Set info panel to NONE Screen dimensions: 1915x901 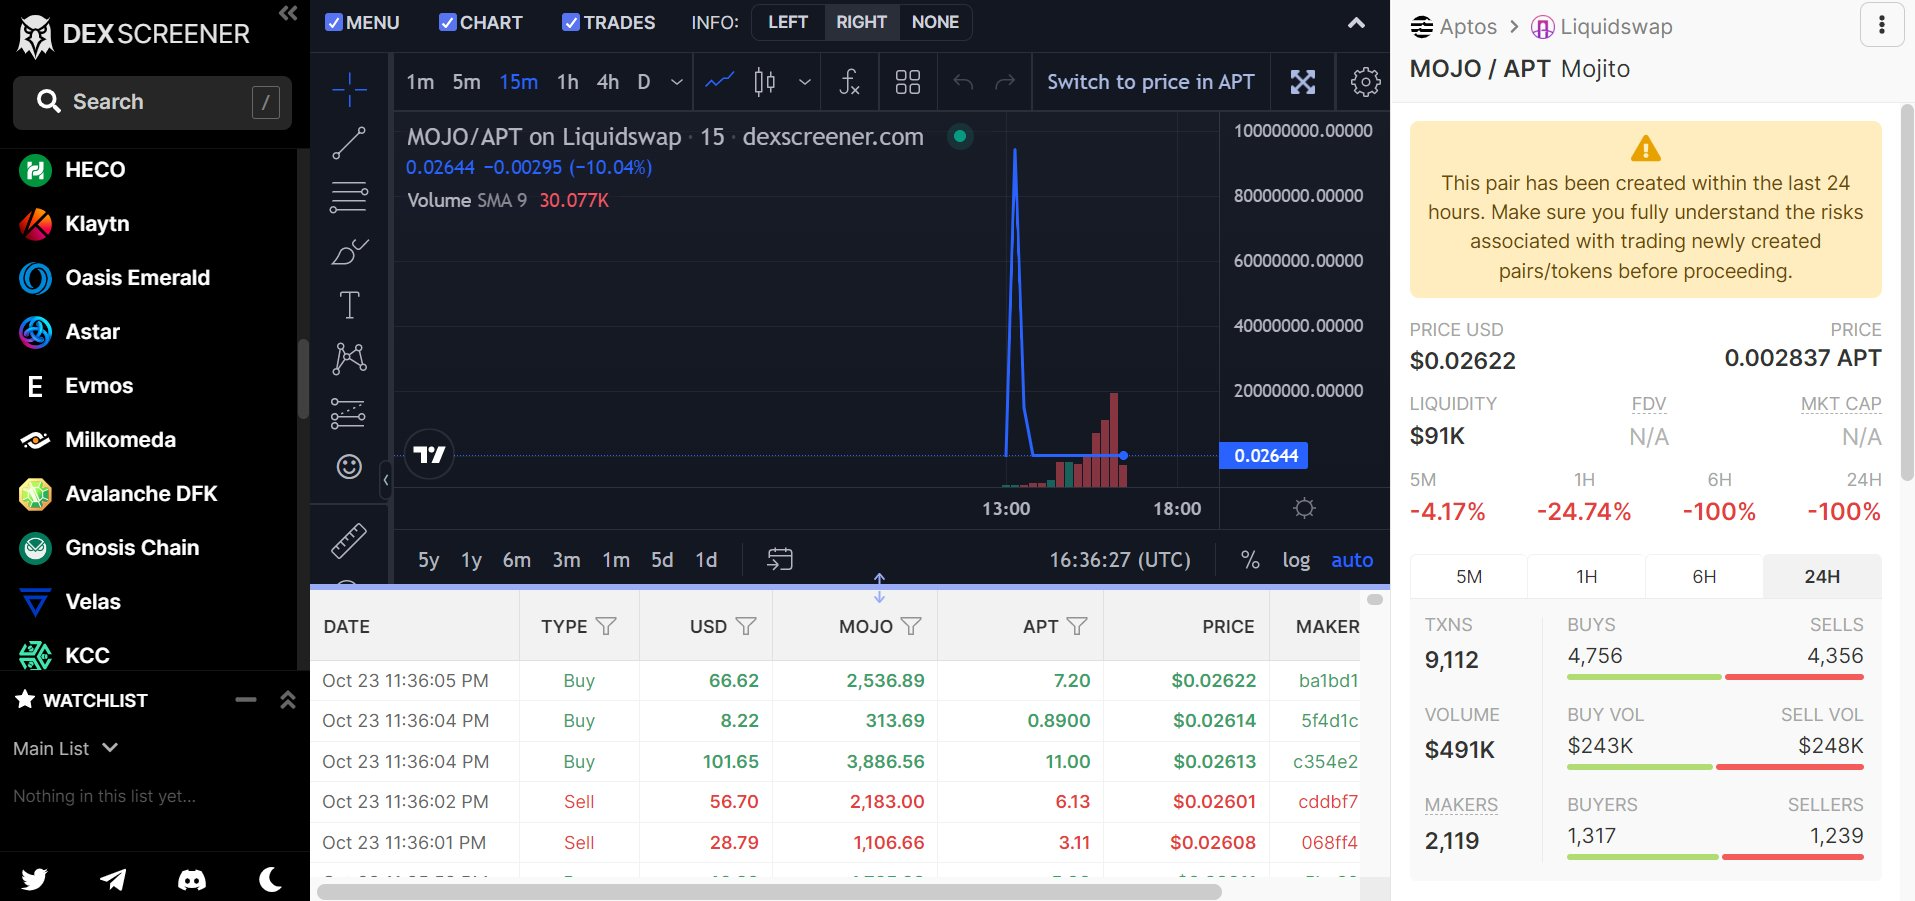pos(935,22)
